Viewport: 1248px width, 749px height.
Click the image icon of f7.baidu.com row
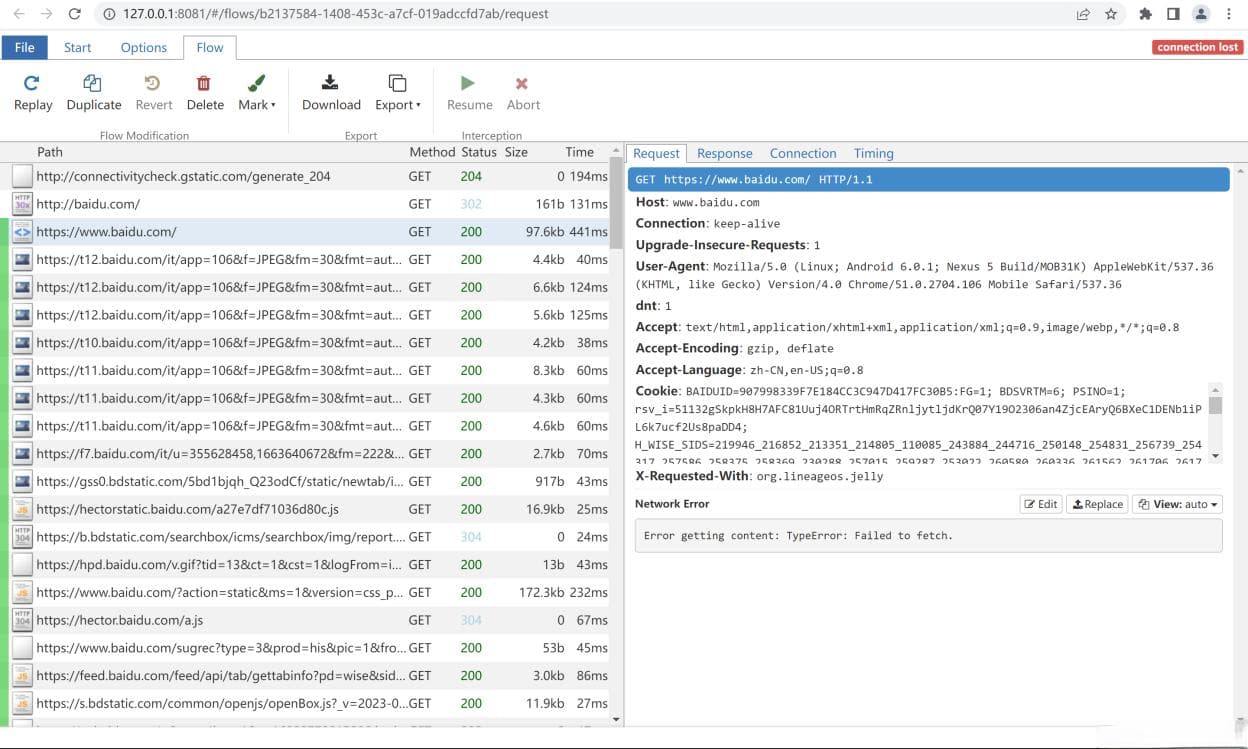22,454
